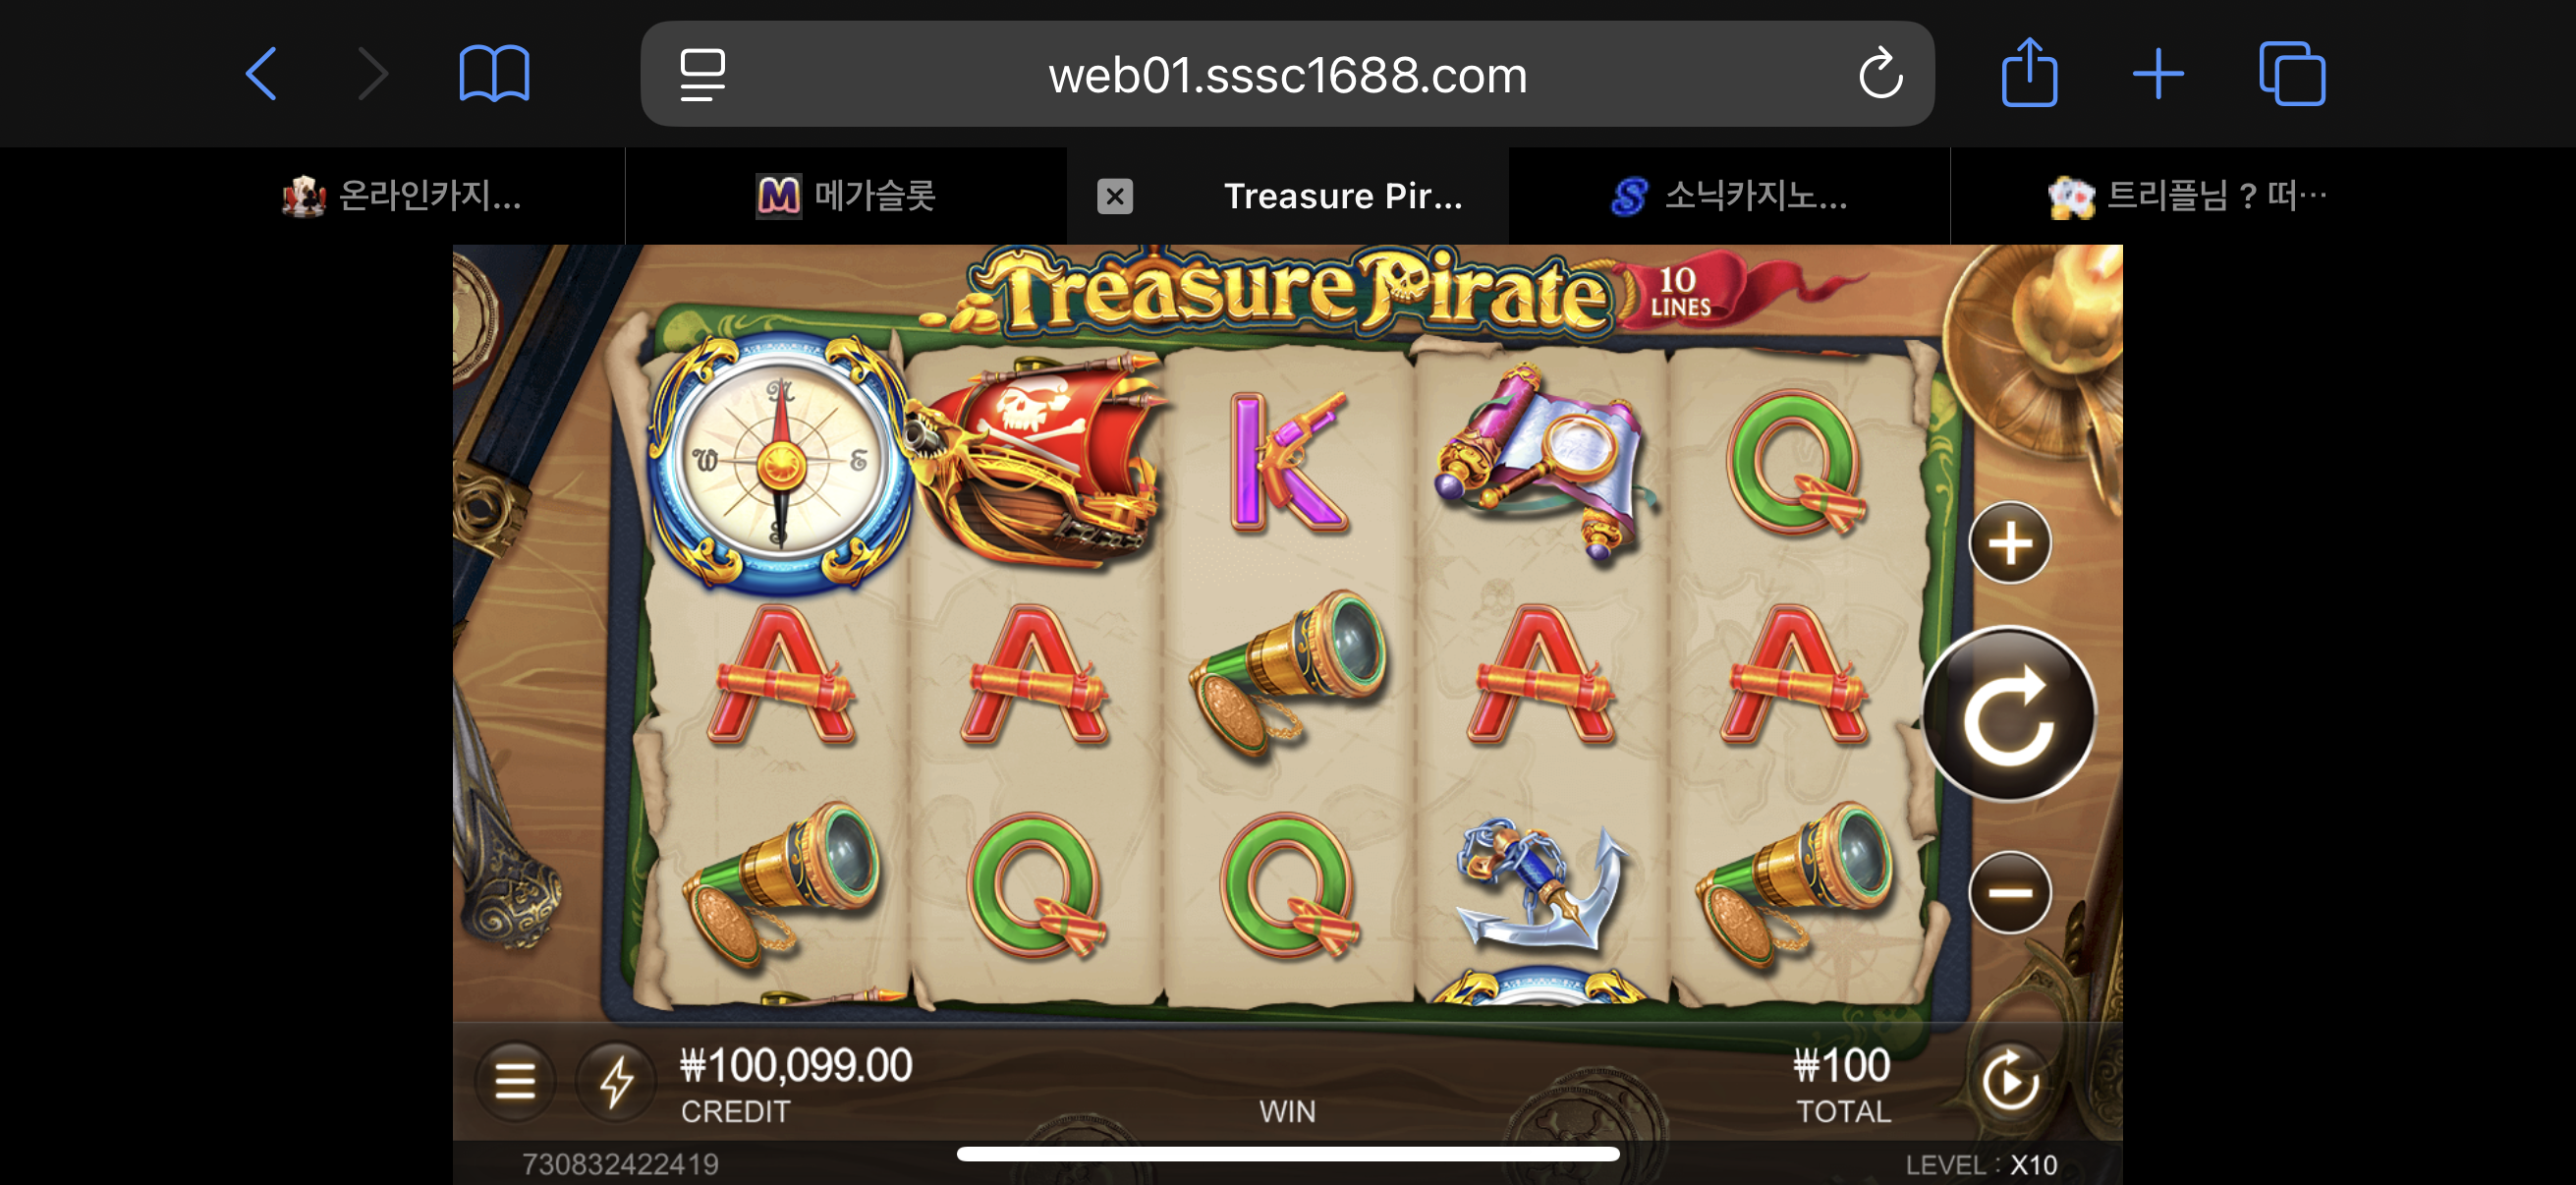2576x1185 pixels.
Task: Reload the page in the address bar
Action: pyautogui.click(x=1880, y=74)
